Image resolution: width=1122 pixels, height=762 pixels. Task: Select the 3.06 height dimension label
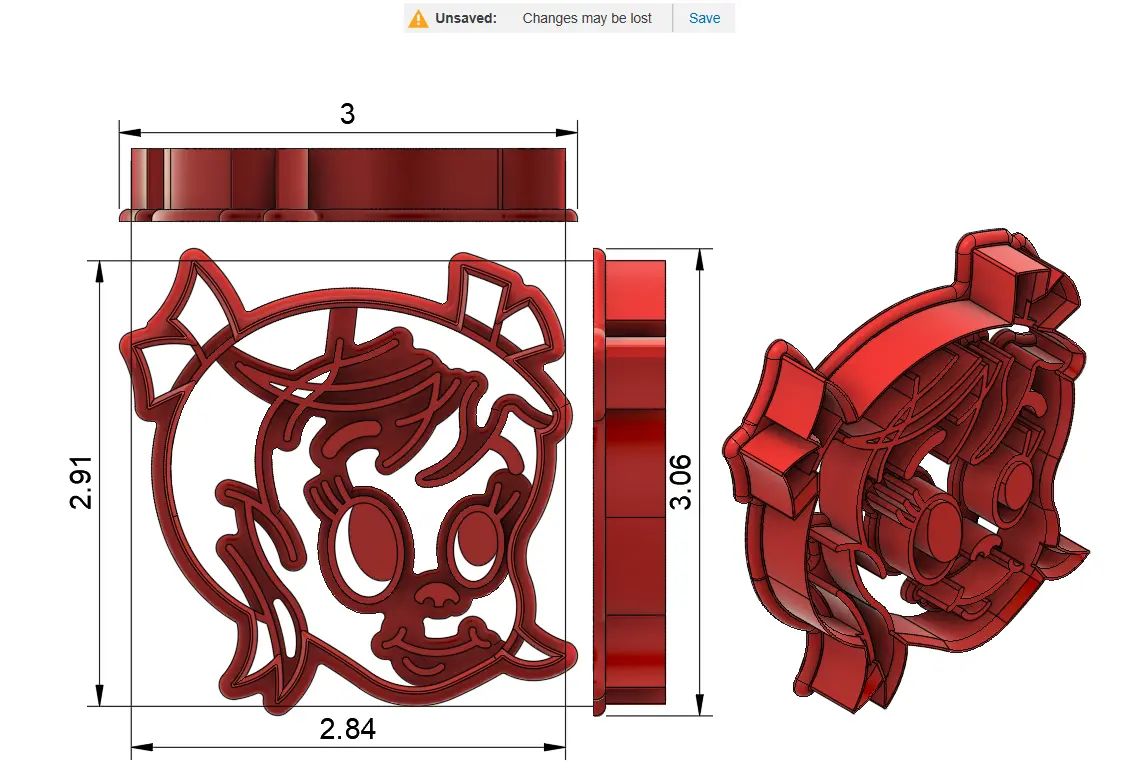tap(680, 482)
